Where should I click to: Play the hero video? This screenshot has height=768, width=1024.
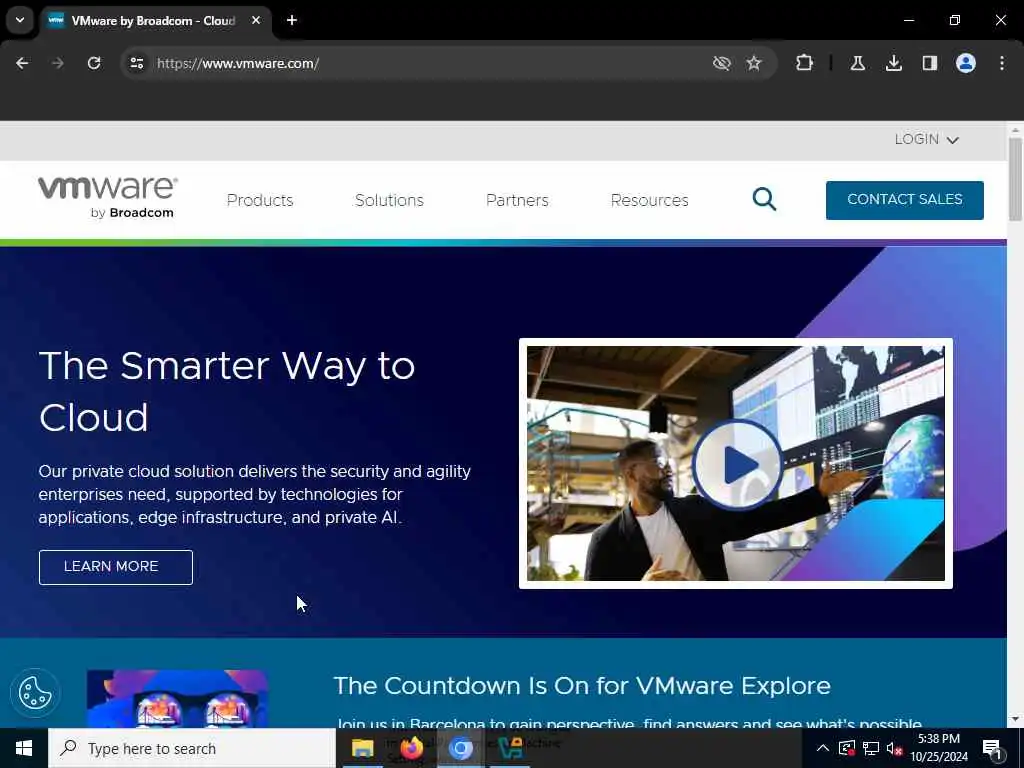pos(737,465)
